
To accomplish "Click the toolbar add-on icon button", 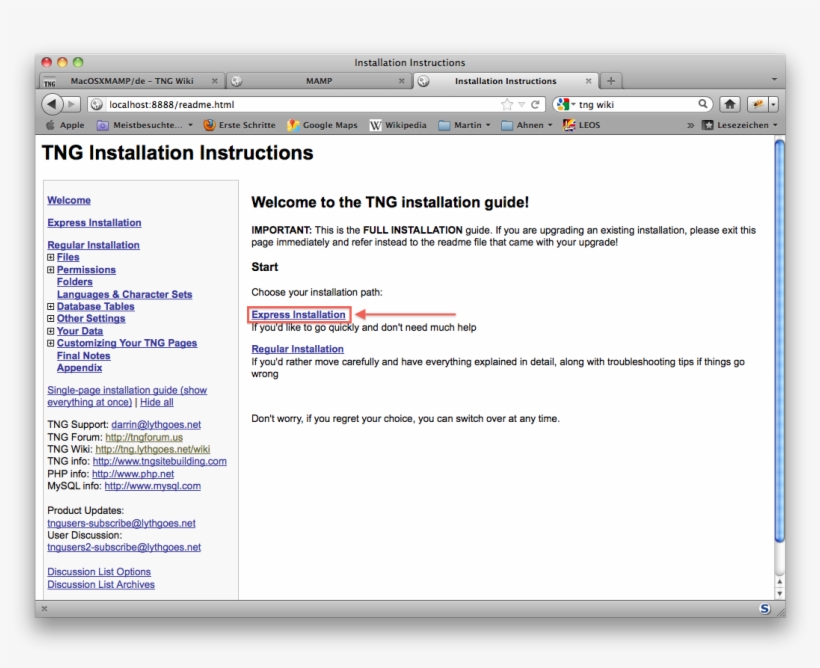I will [757, 105].
